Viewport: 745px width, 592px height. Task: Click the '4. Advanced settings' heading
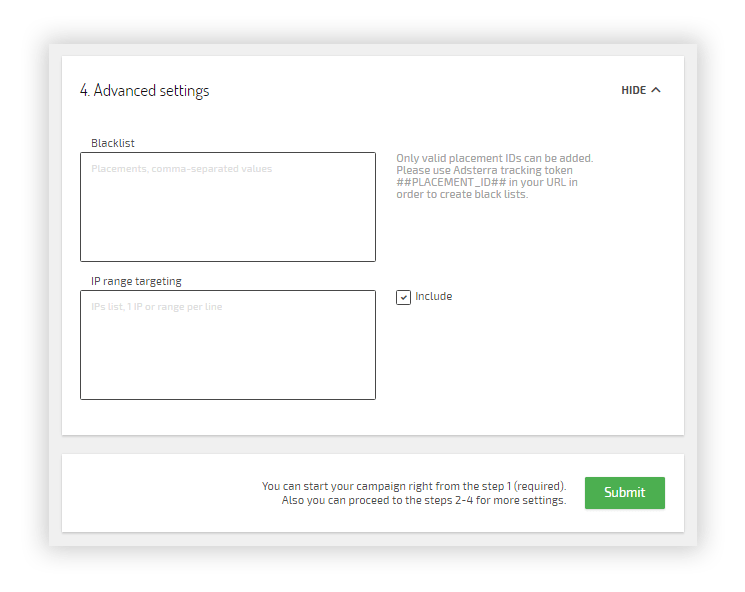coord(145,91)
